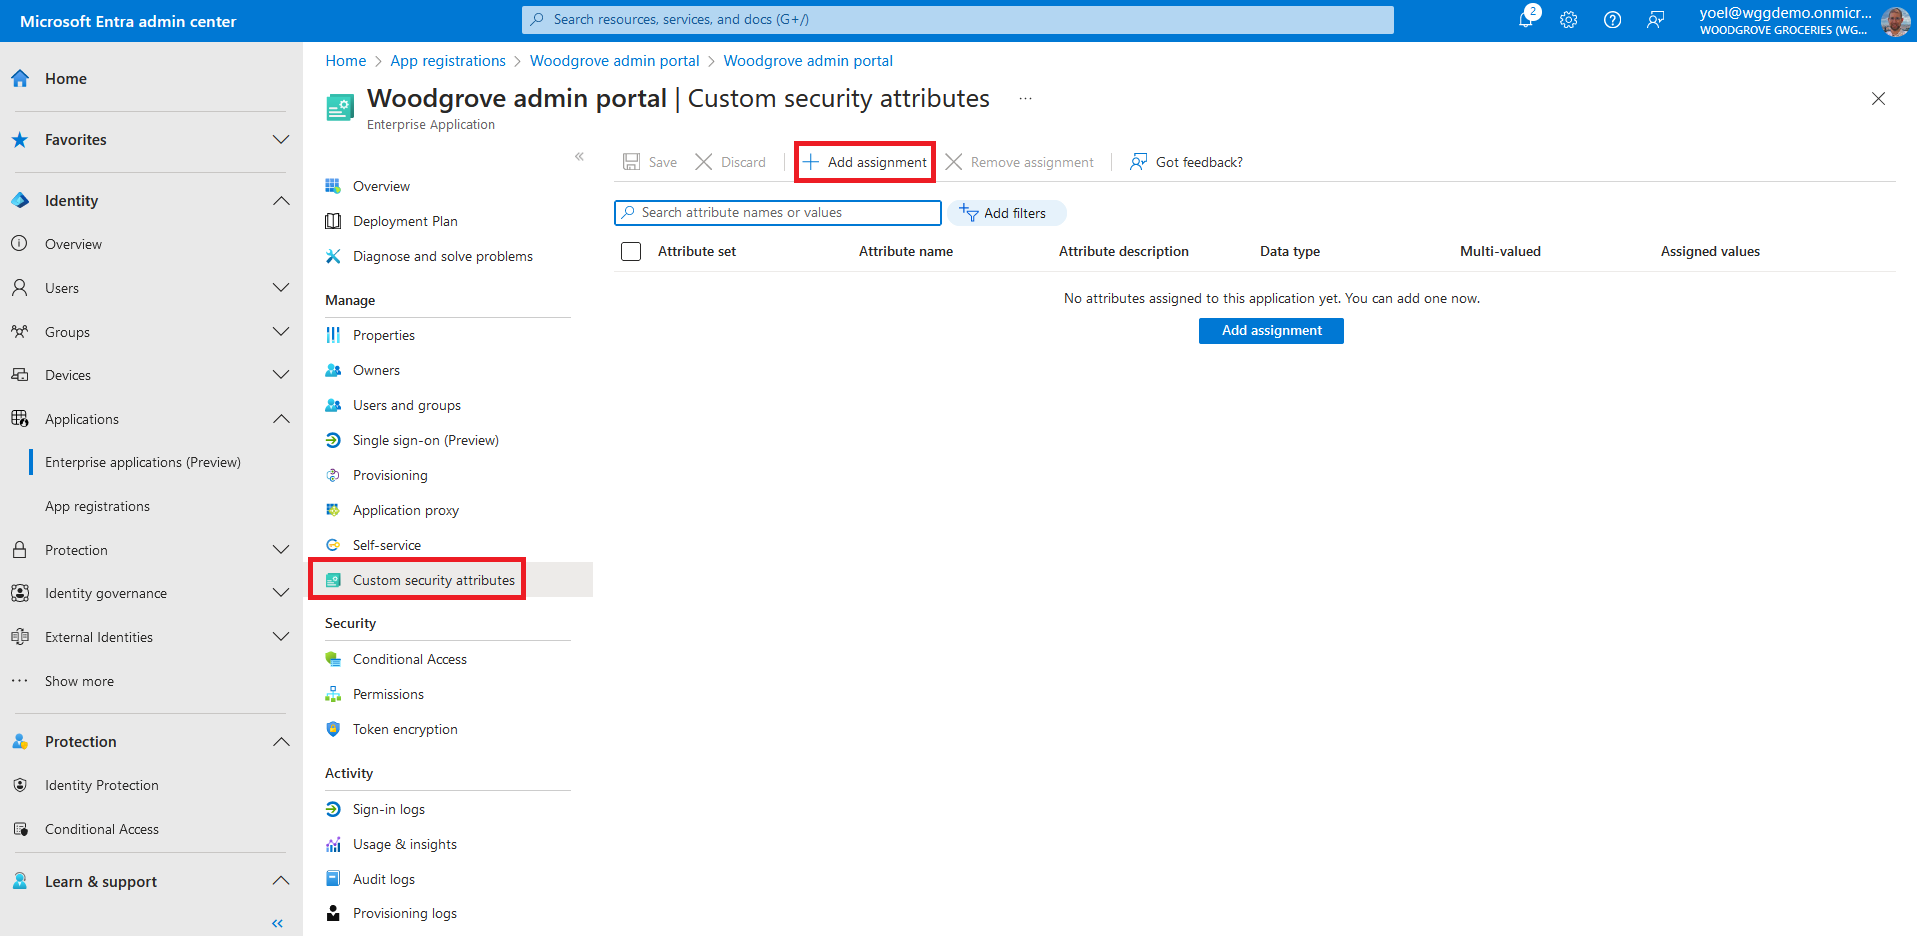Collapse the resource menu with double-chevron
This screenshot has width=1917, height=936.
[x=579, y=157]
